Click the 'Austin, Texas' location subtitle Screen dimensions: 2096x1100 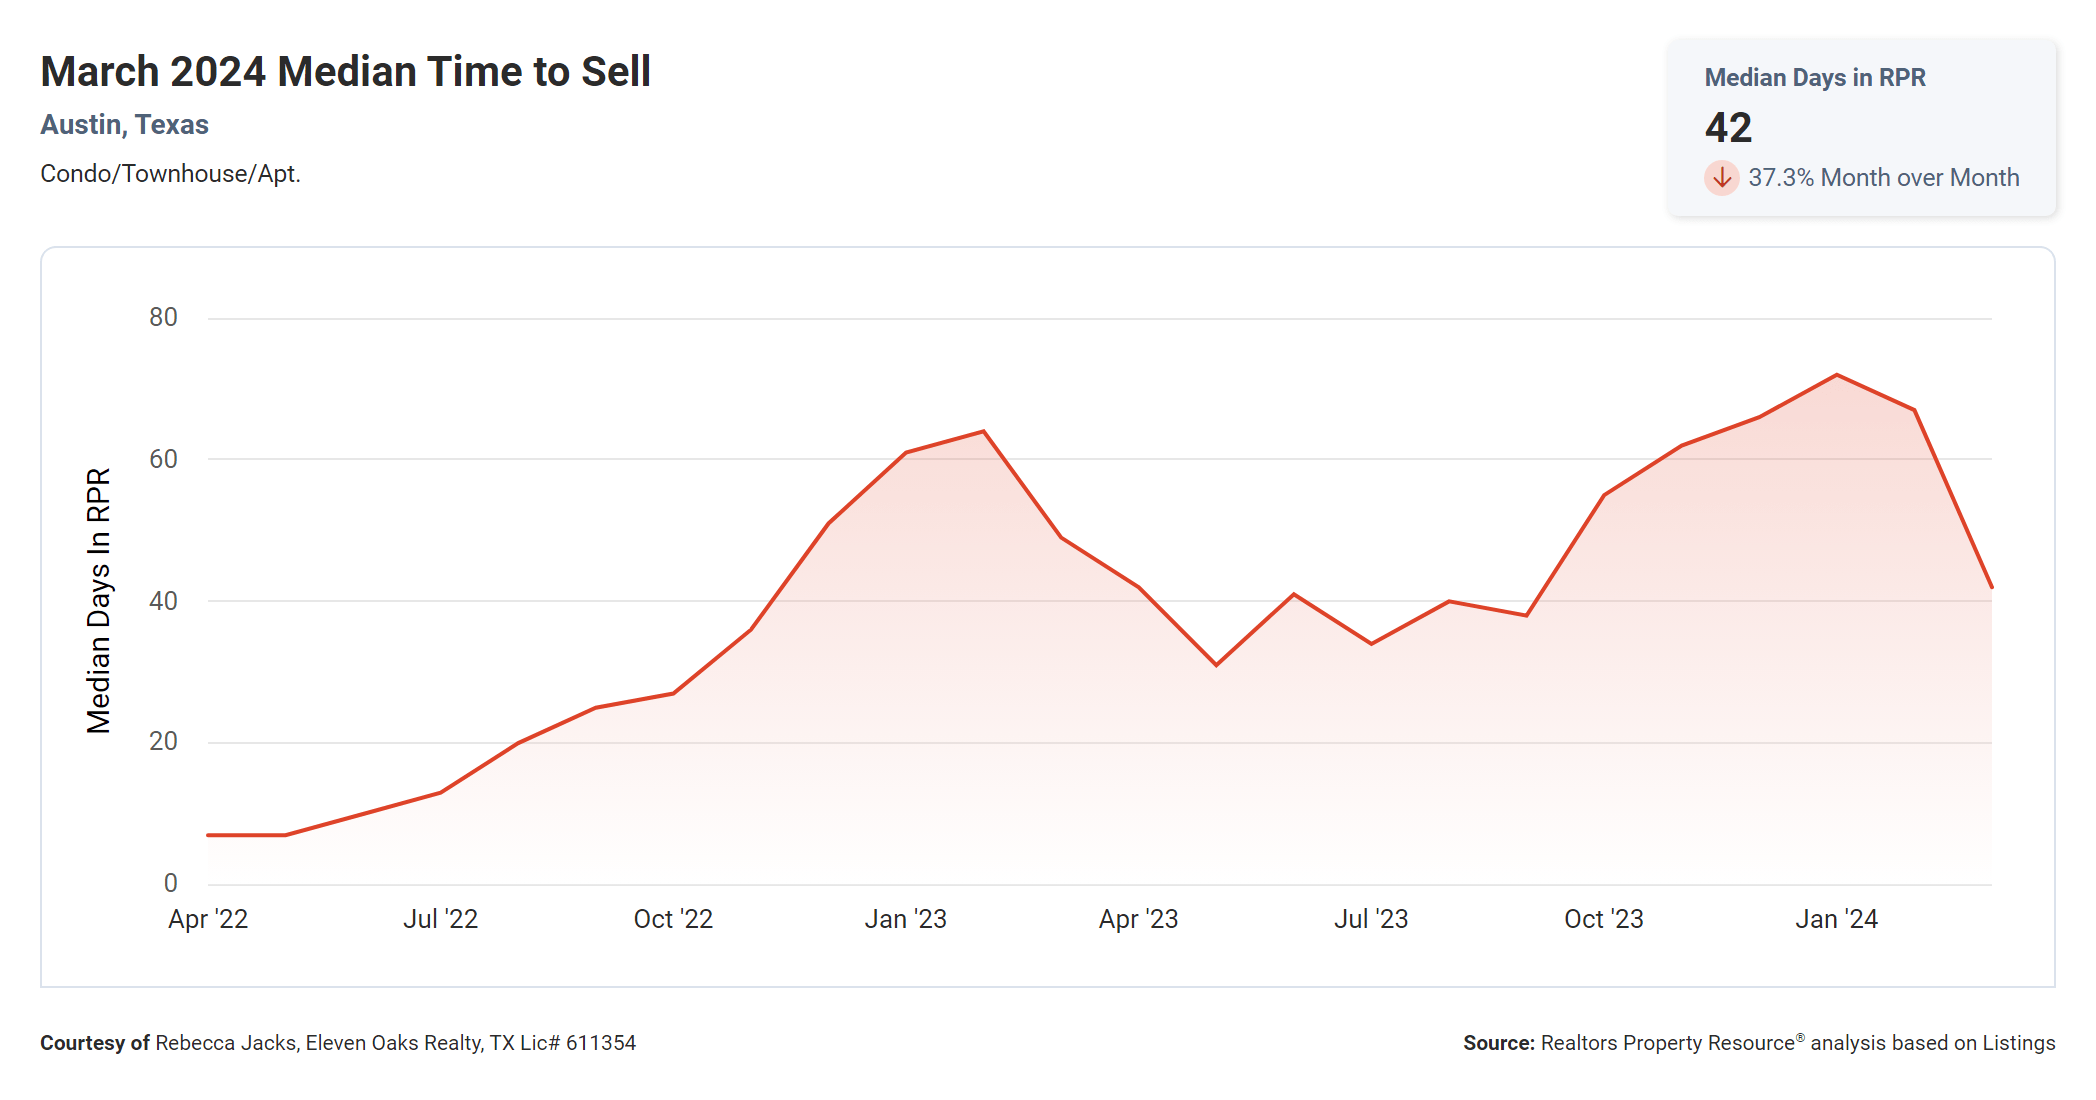124,125
